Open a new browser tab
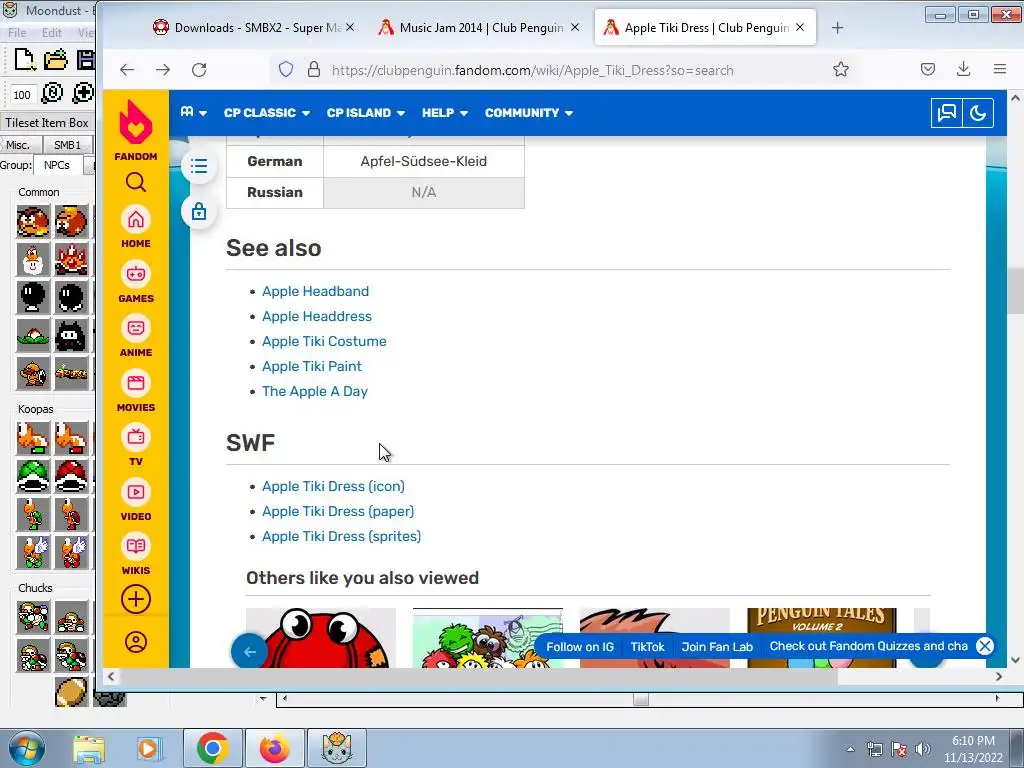1024x768 pixels. [838, 27]
